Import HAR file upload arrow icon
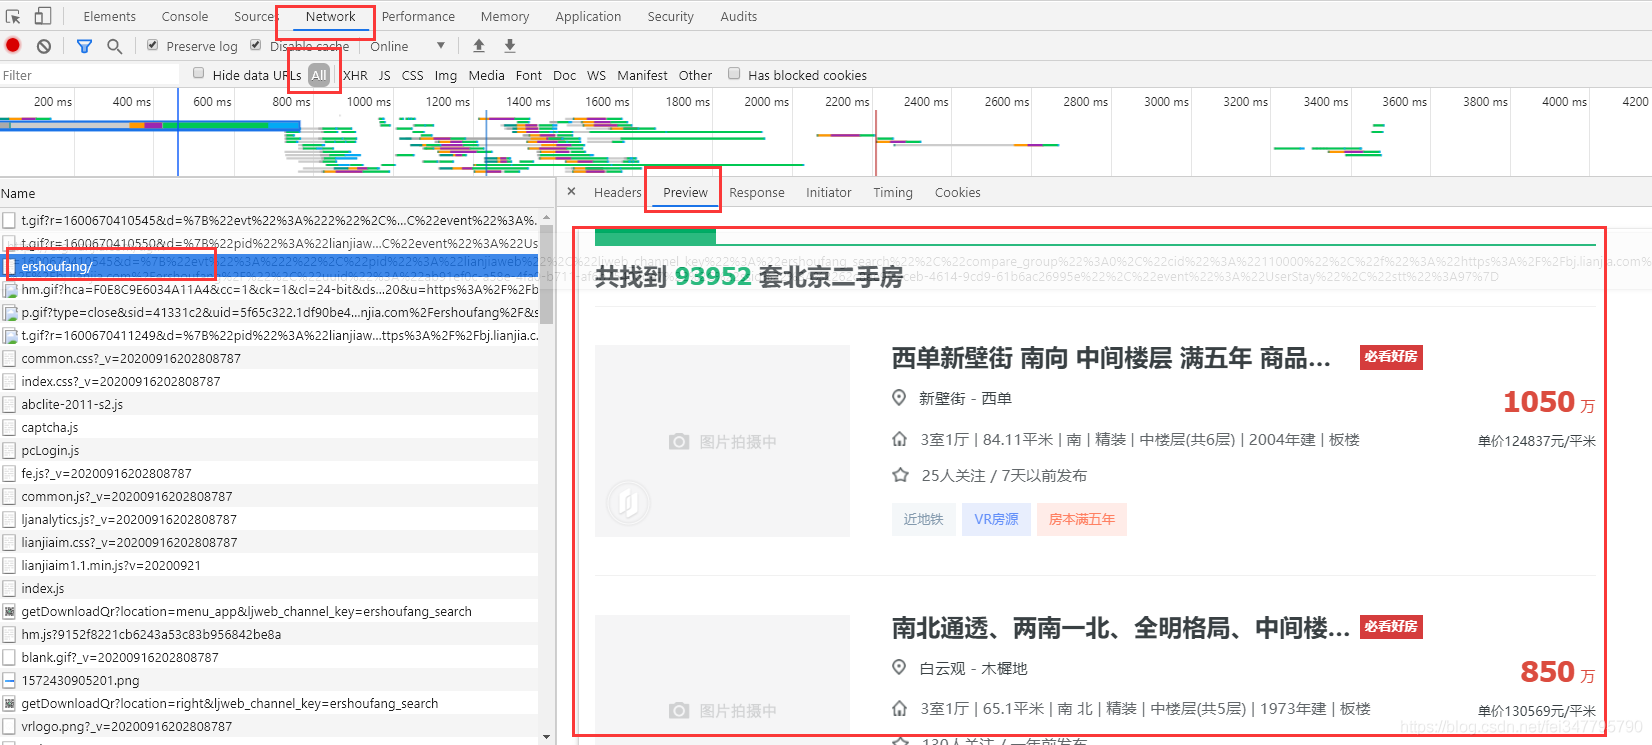Image resolution: width=1652 pixels, height=745 pixels. click(479, 46)
